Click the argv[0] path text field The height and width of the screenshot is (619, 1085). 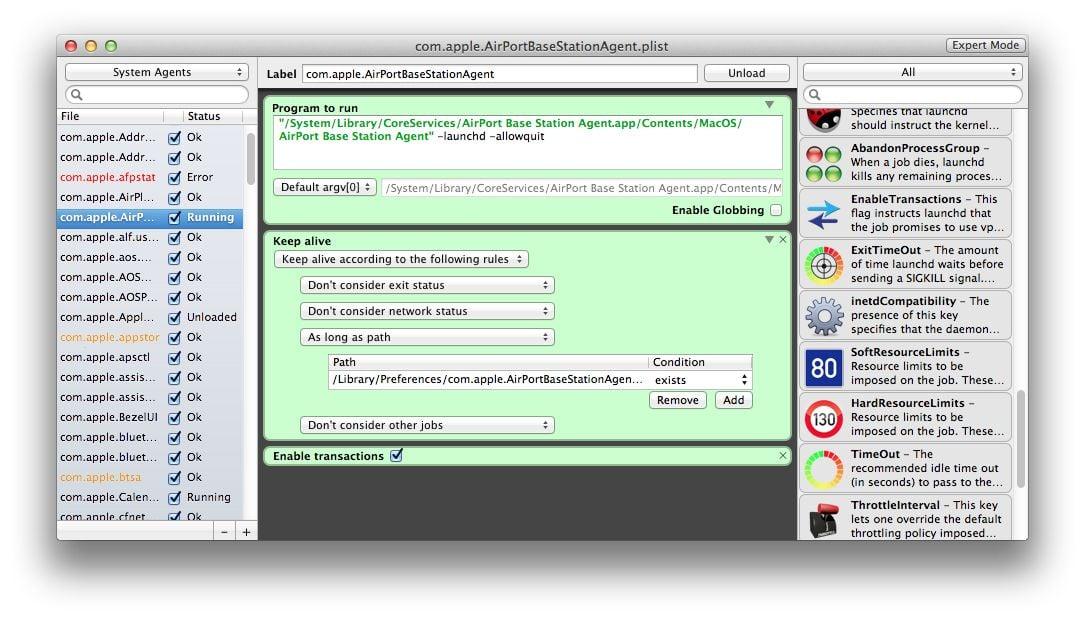click(582, 188)
